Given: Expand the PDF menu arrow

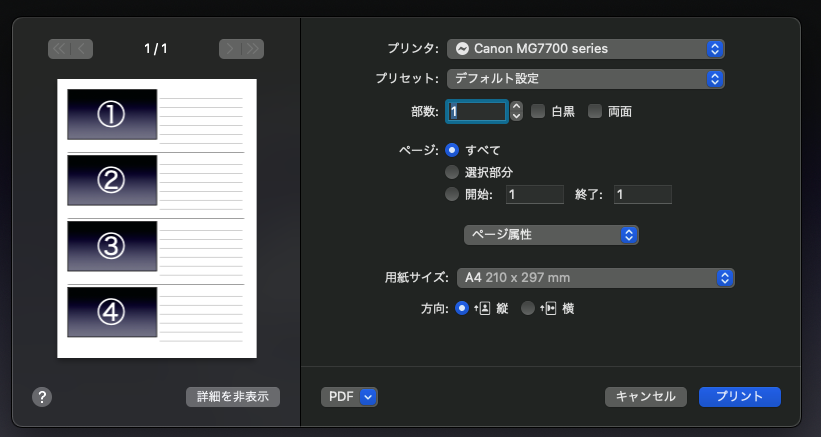Looking at the screenshot, I should [369, 397].
